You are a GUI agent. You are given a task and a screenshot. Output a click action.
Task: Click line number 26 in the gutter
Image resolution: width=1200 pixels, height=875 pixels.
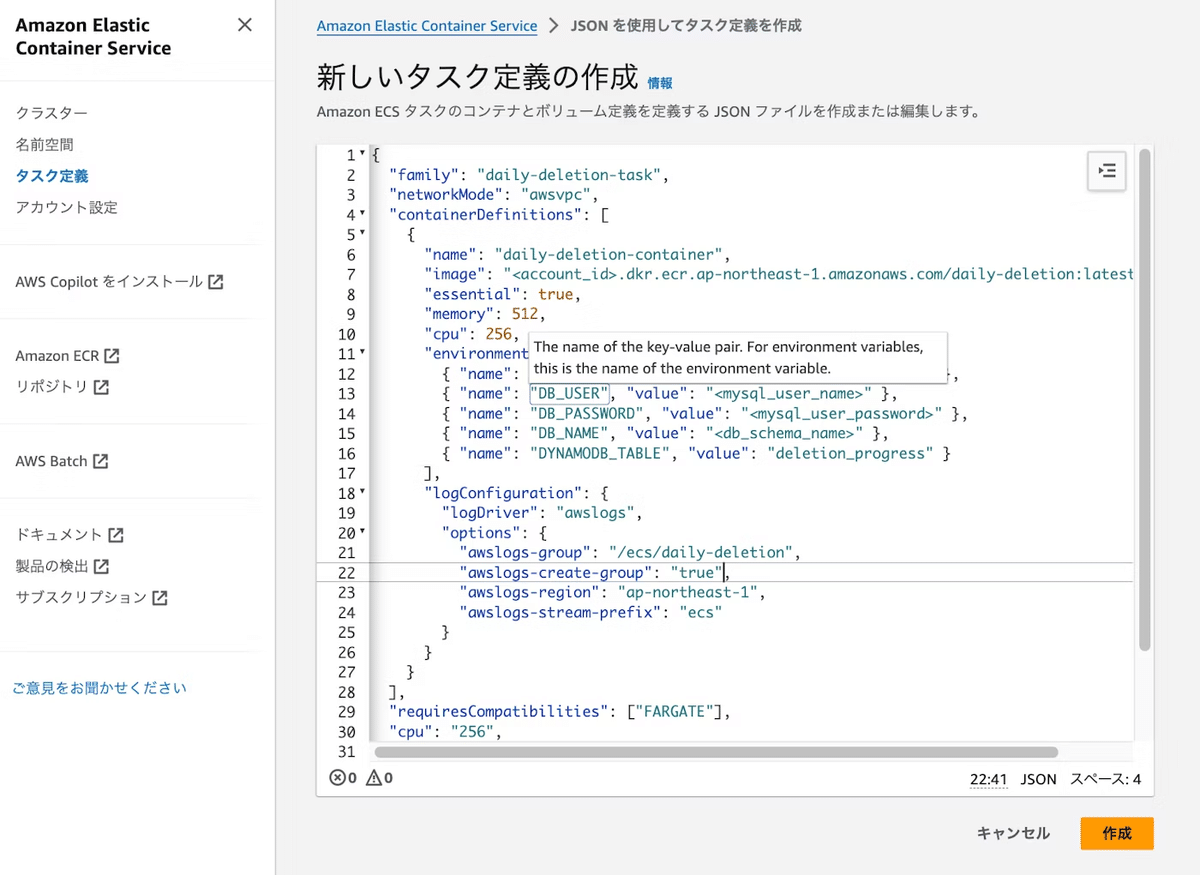(x=347, y=652)
